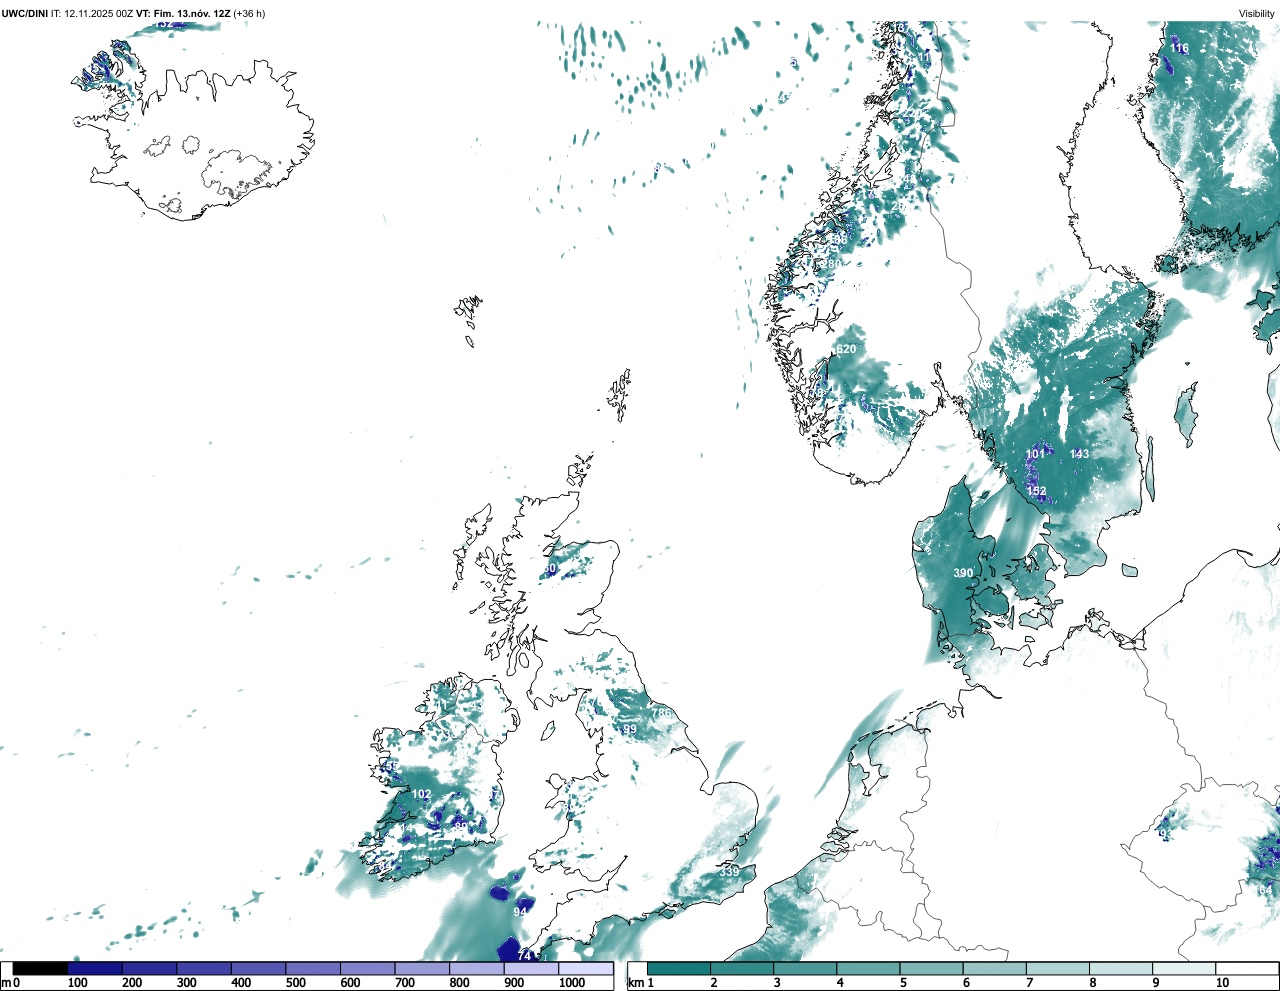This screenshot has height=991, width=1280.
Task: Select the 100–200 m legend swatch
Action: [95, 968]
